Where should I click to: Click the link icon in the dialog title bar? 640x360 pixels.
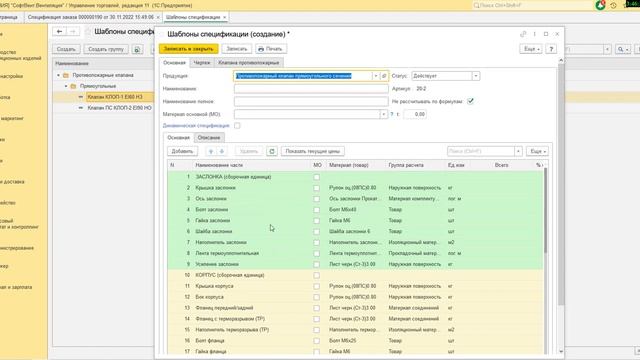pos(523,34)
